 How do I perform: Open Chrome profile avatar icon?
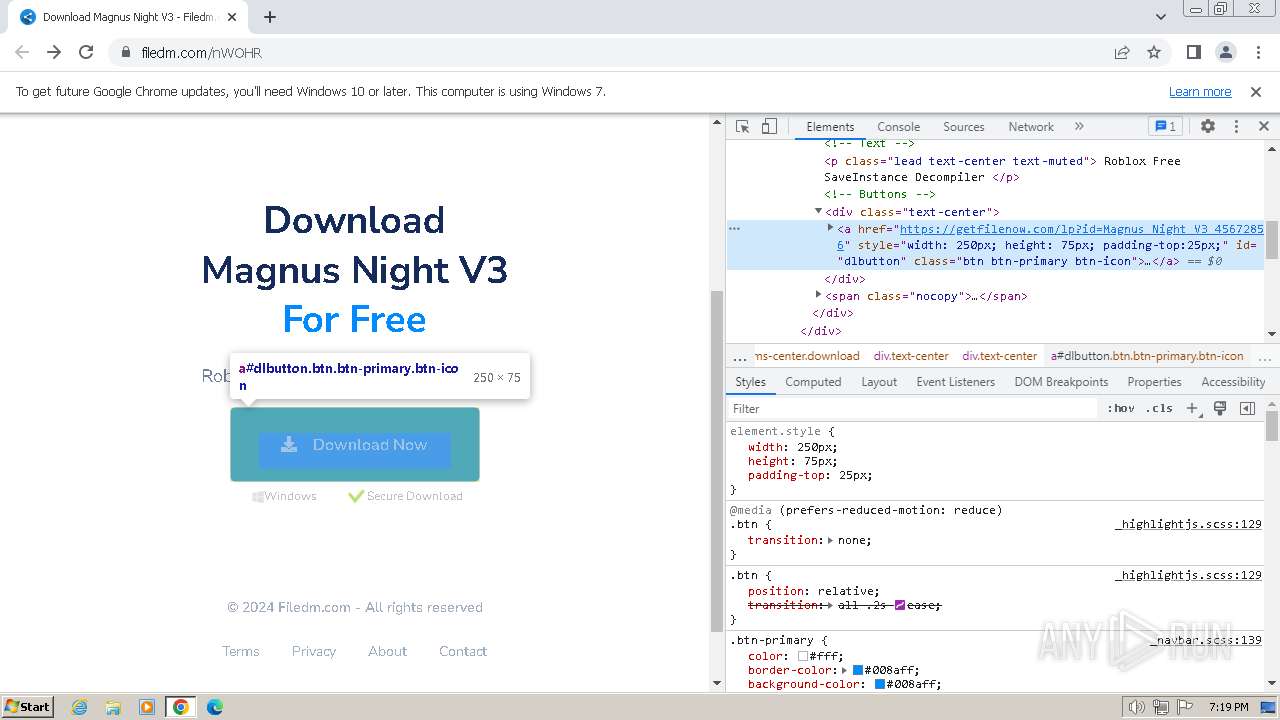(1226, 52)
